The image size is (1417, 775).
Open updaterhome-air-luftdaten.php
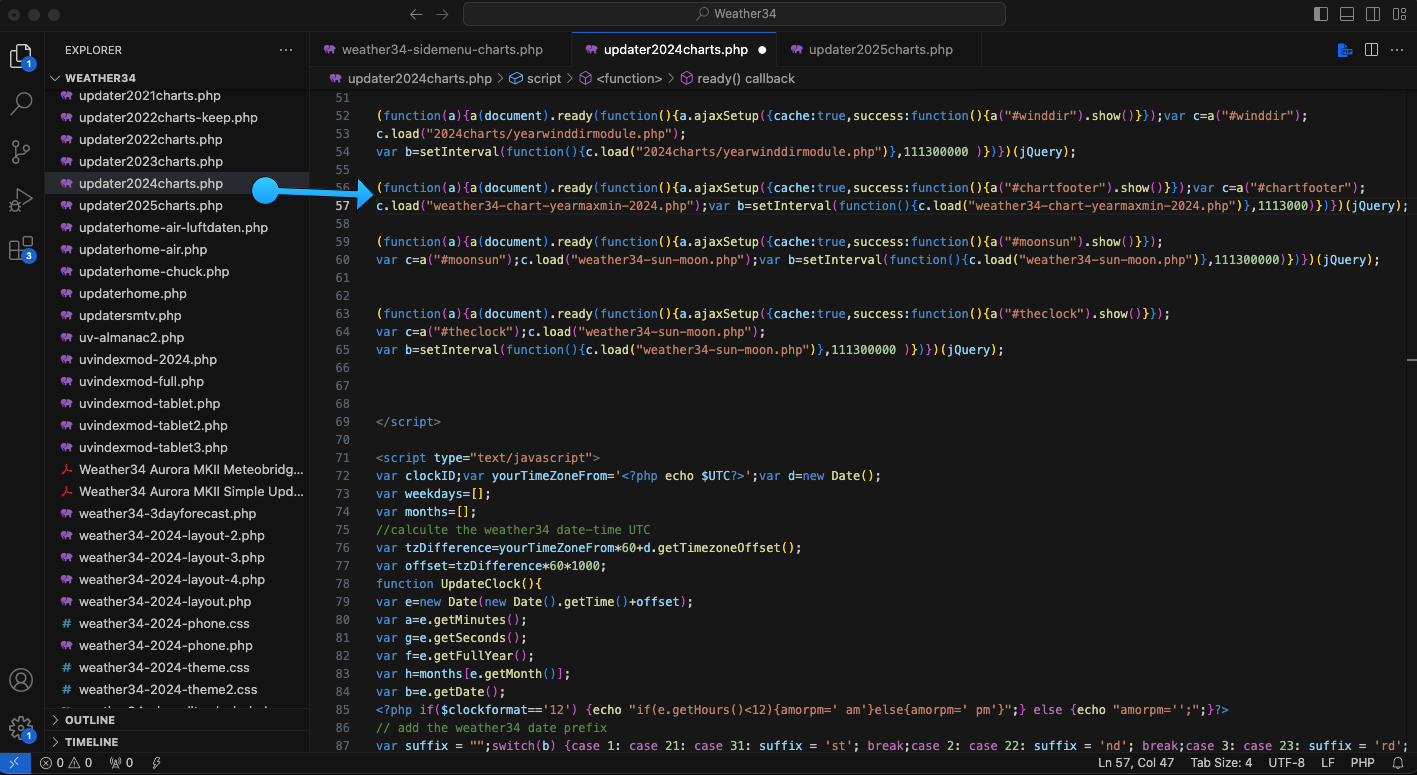[177, 227]
